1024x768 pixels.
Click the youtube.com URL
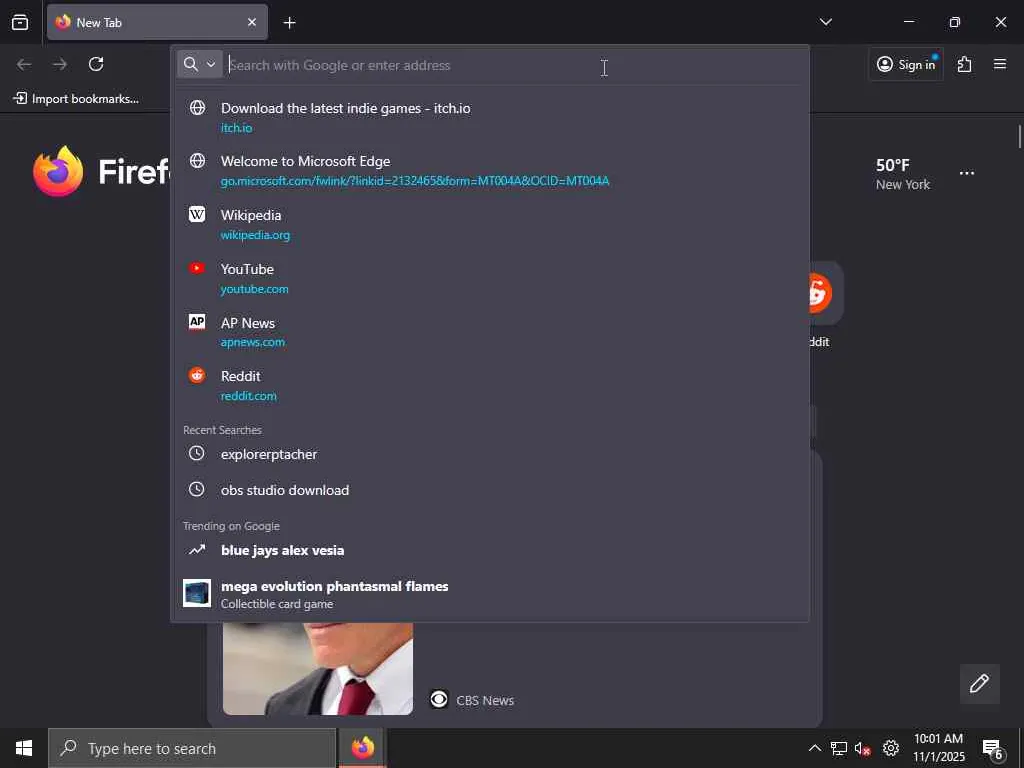254,289
